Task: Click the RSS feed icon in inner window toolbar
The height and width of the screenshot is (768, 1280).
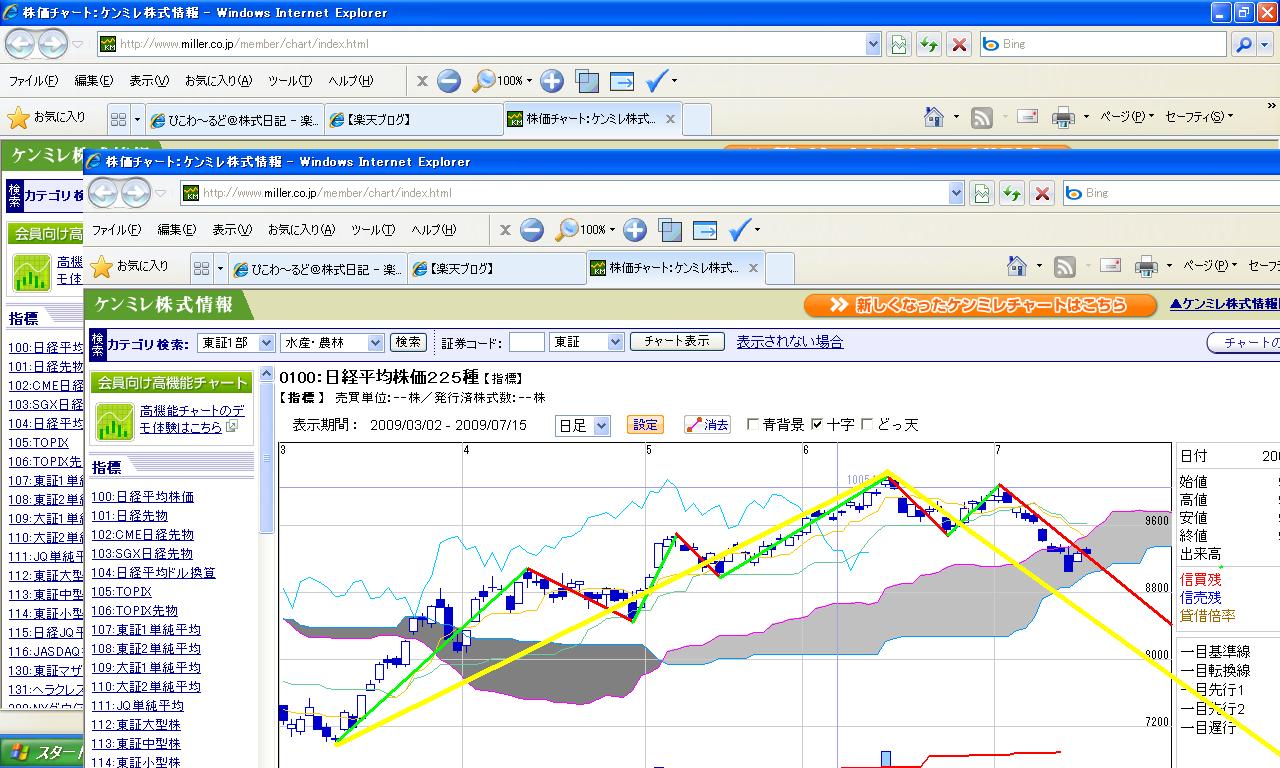Action: [1065, 267]
